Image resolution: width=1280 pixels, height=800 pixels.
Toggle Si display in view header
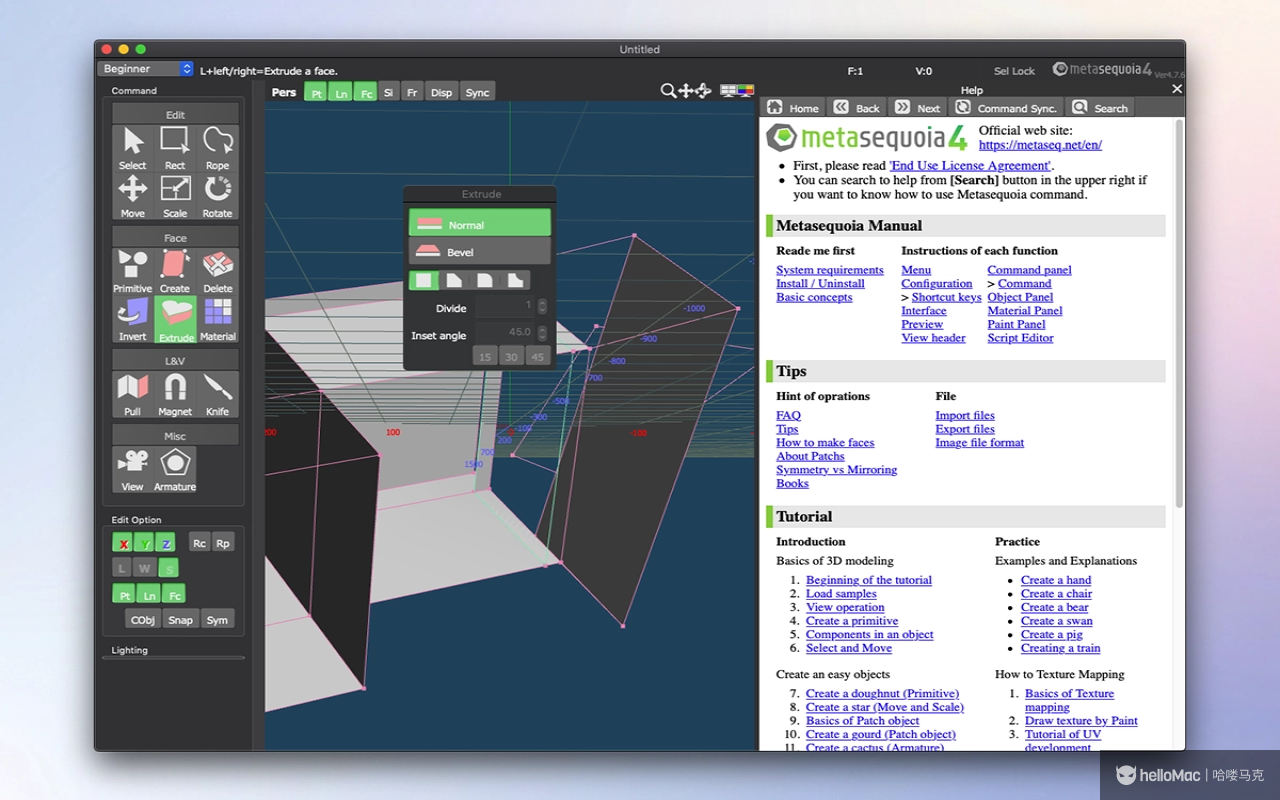point(388,92)
